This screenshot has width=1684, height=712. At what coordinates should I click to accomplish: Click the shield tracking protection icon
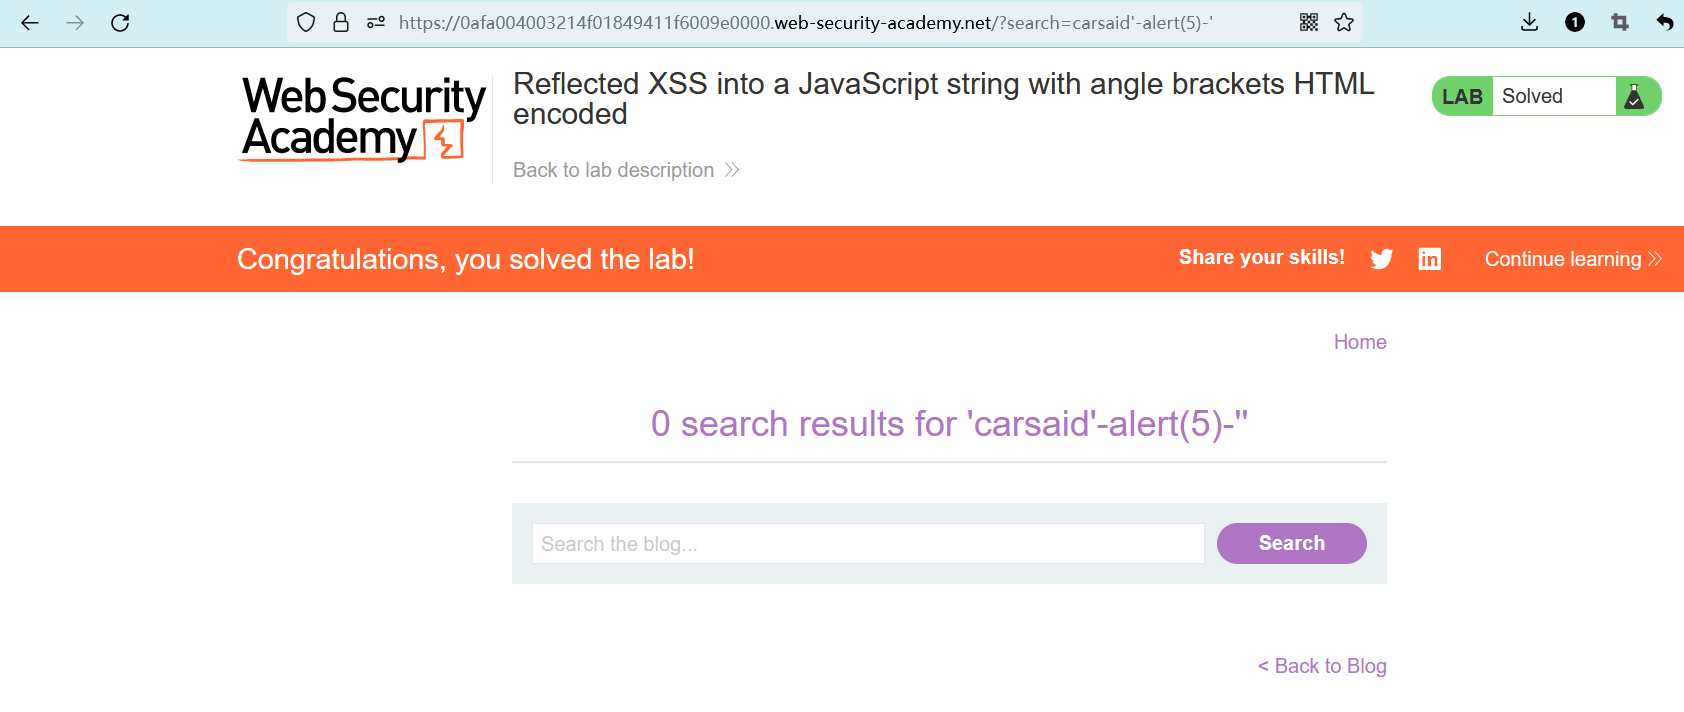[x=306, y=23]
